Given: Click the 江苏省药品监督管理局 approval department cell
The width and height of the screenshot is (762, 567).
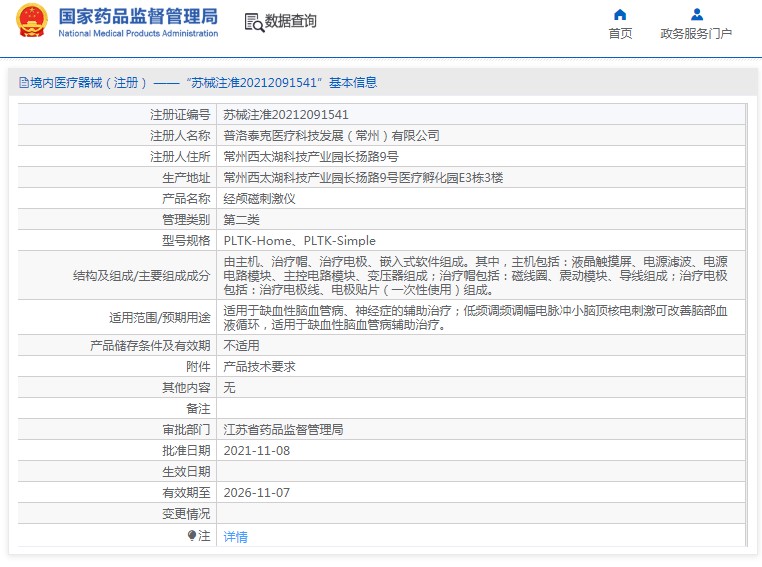Looking at the screenshot, I should [x=283, y=430].
